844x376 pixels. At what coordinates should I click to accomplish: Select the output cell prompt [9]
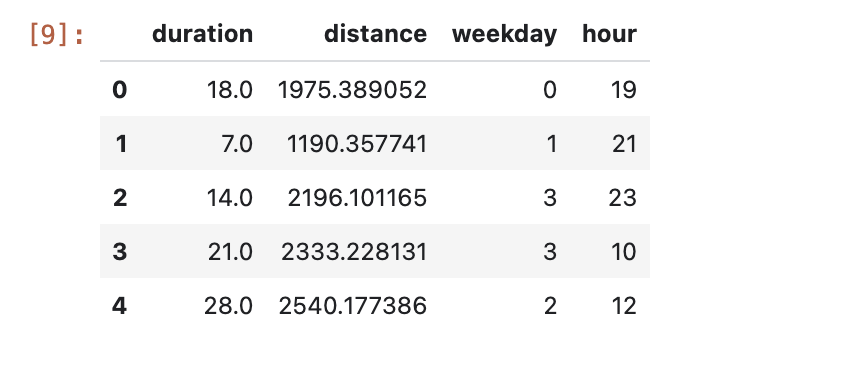57,35
